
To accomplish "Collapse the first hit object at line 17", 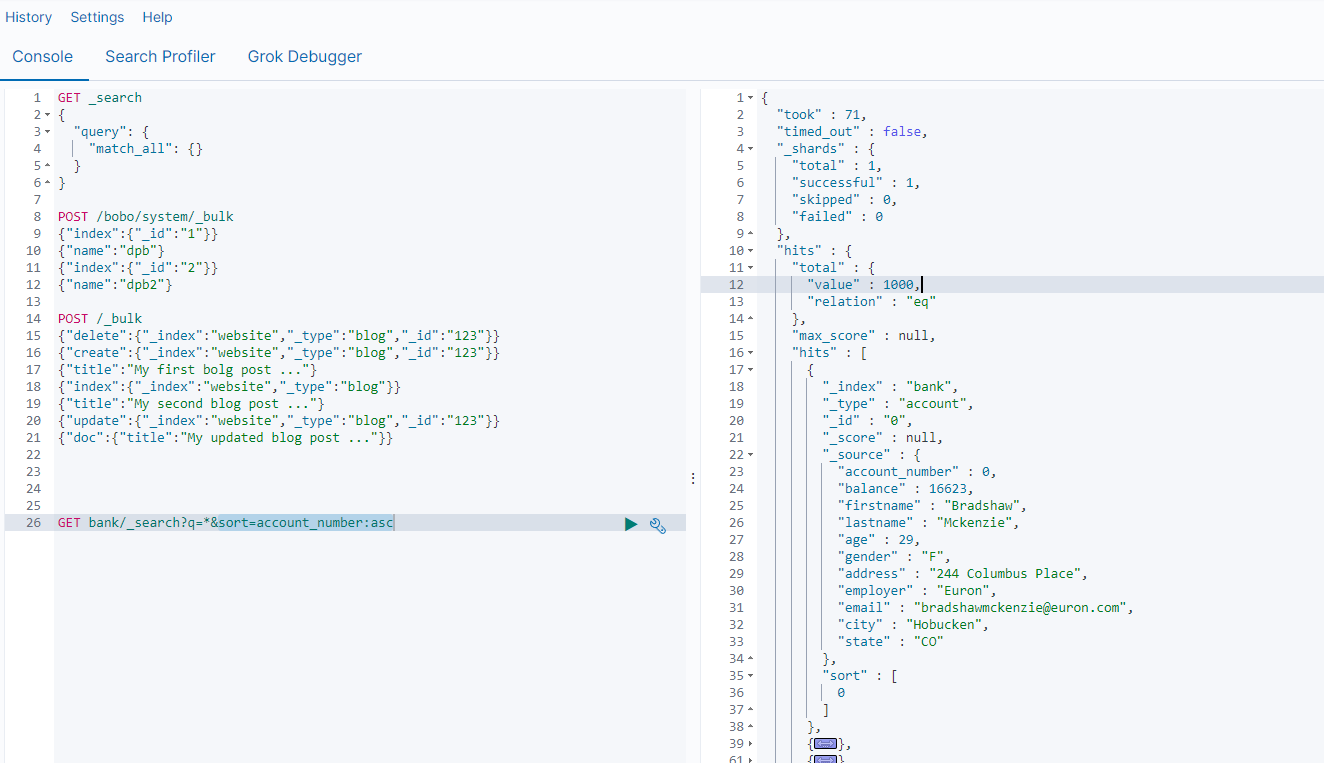I will pos(751,370).
